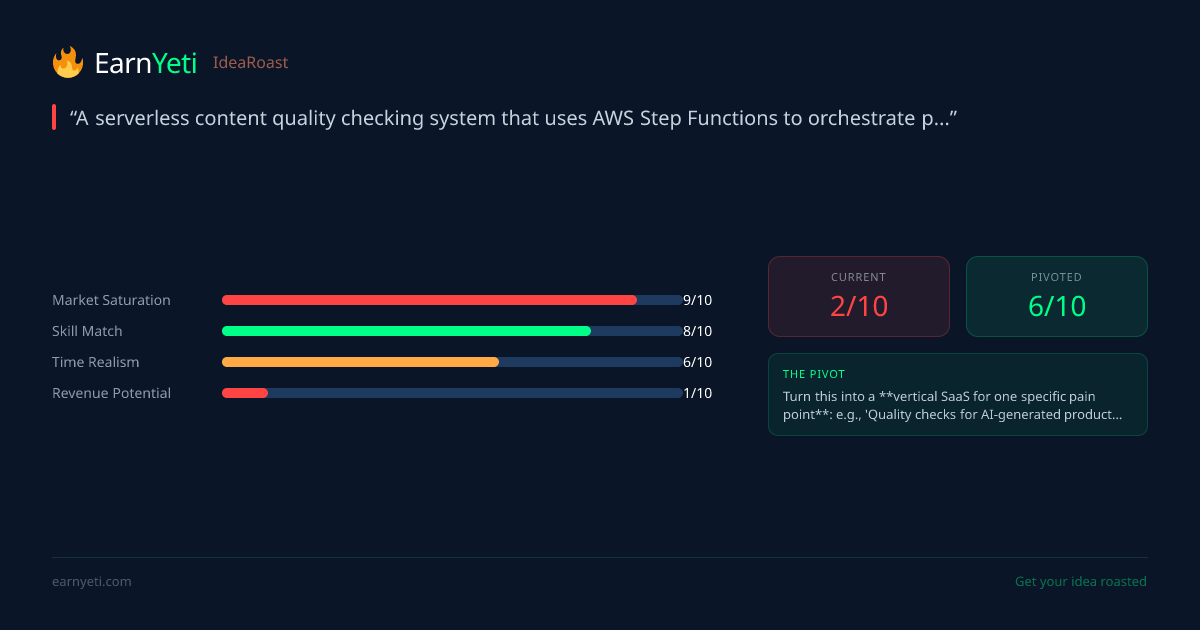Click the Time Realism label
Viewport: 1200px width, 630px height.
tap(96, 362)
